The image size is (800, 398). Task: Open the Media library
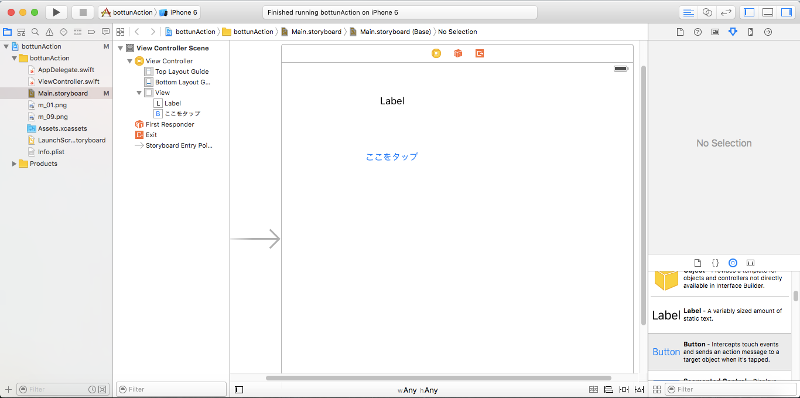750,263
